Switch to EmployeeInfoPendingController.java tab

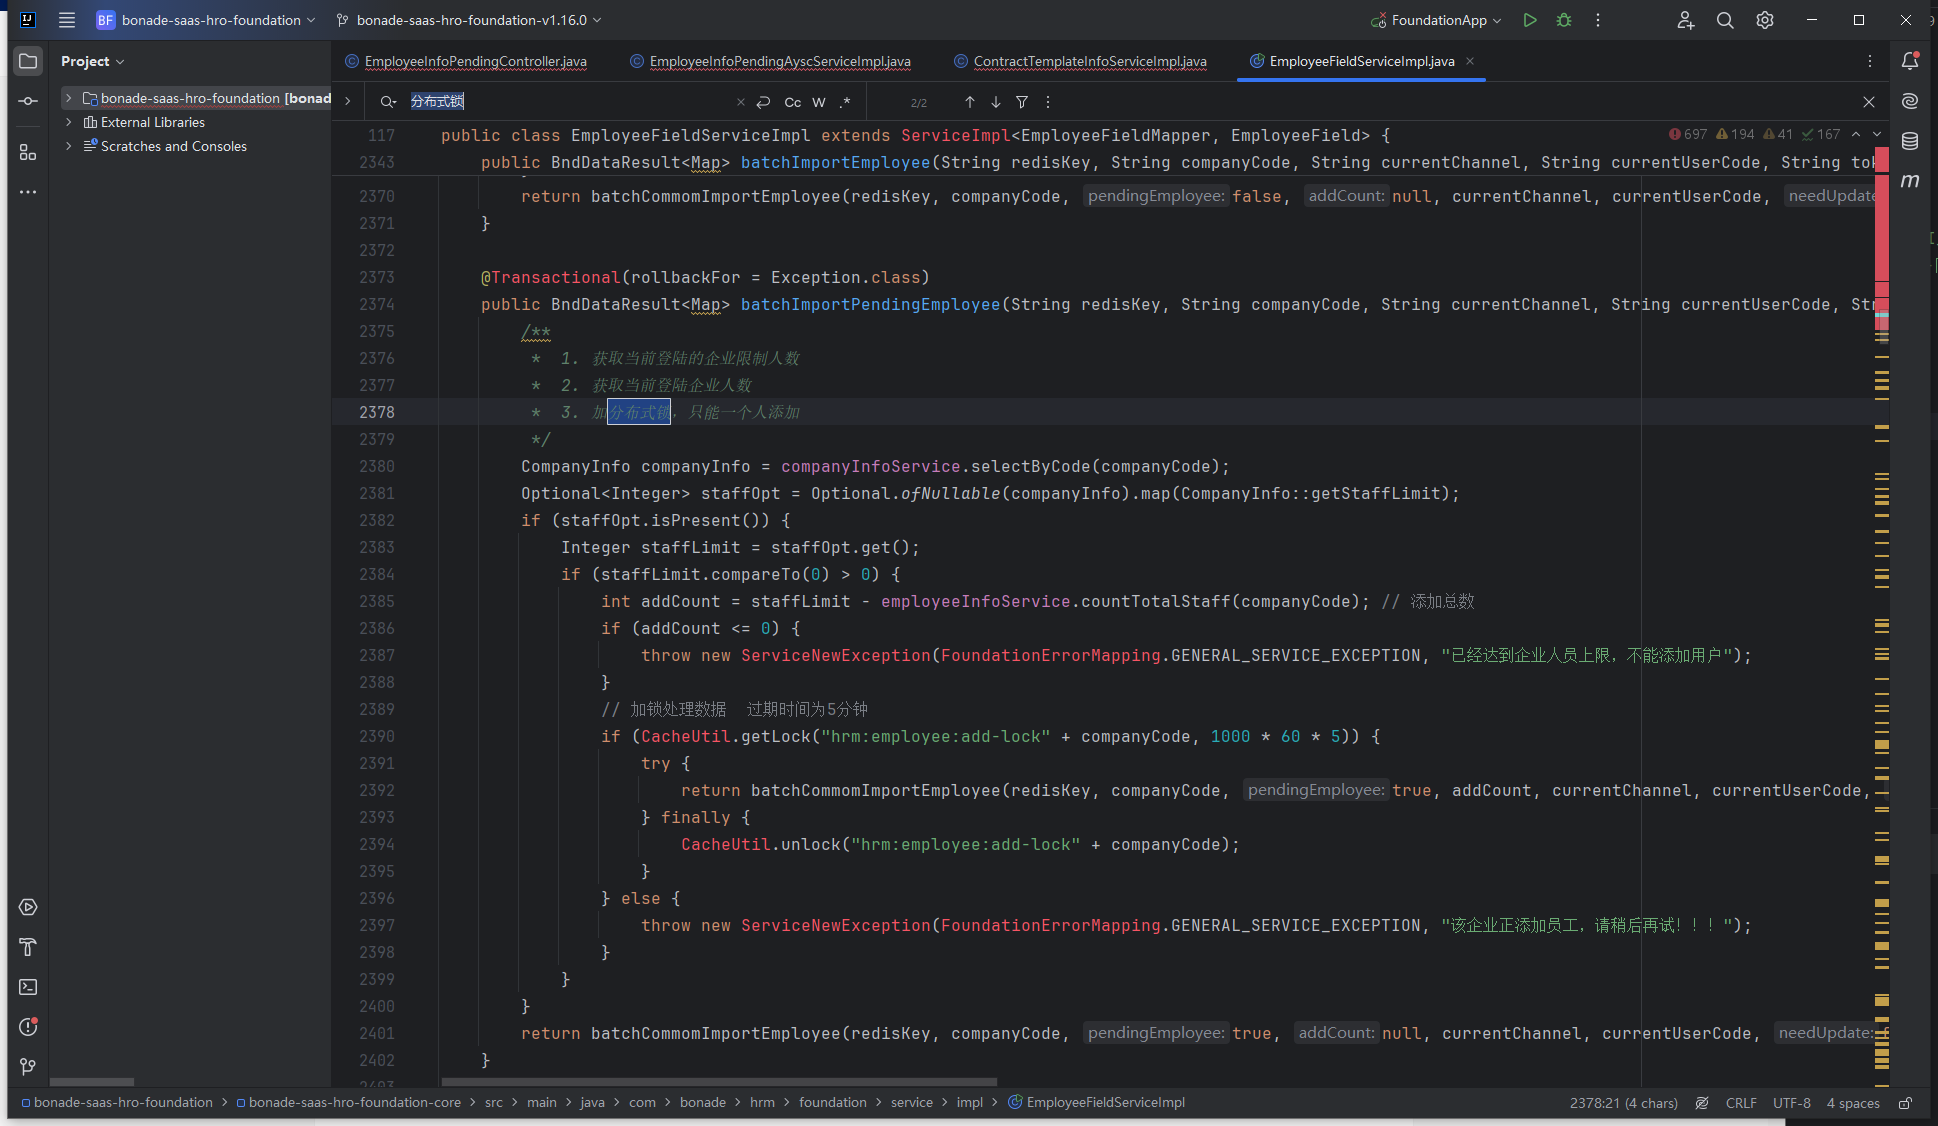pyautogui.click(x=465, y=61)
